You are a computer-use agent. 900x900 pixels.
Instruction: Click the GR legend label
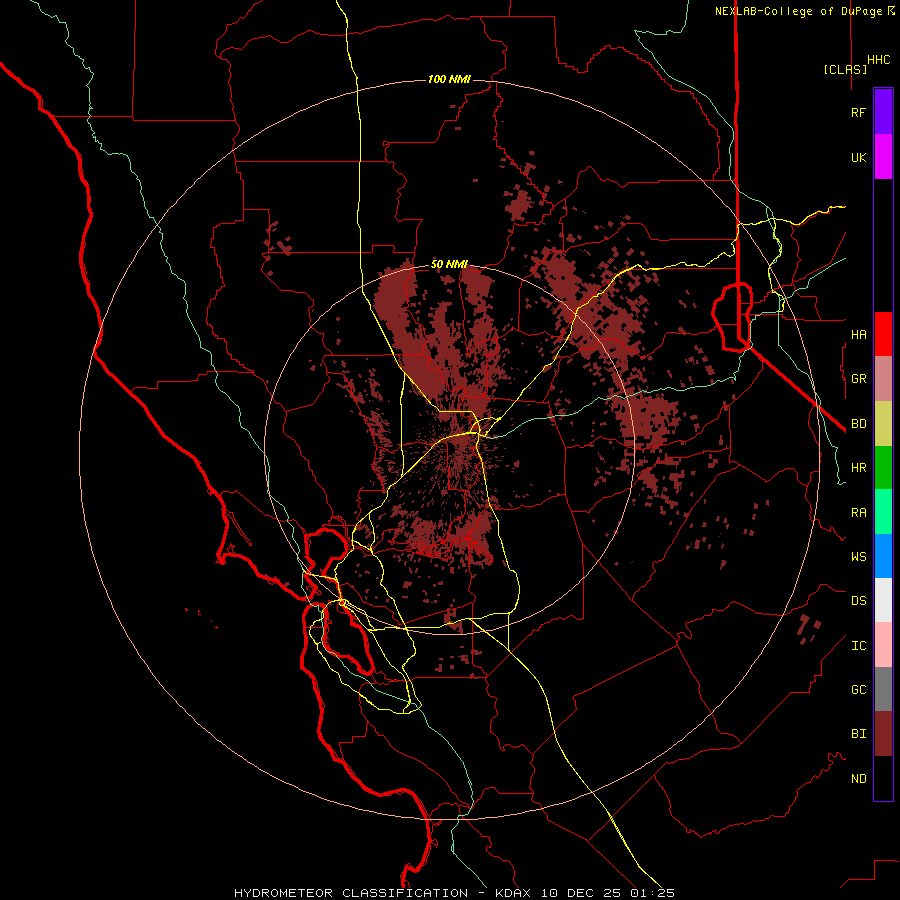point(858,379)
